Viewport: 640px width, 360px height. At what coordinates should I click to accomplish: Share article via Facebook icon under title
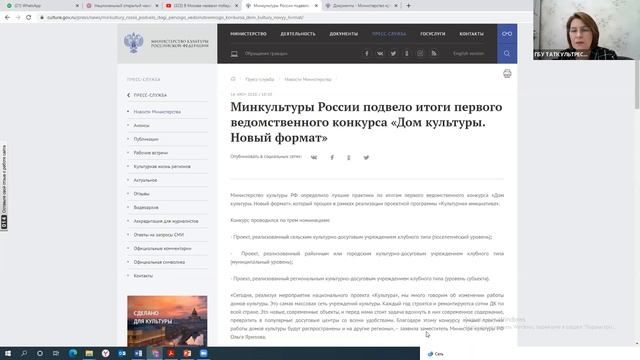tap(332, 158)
